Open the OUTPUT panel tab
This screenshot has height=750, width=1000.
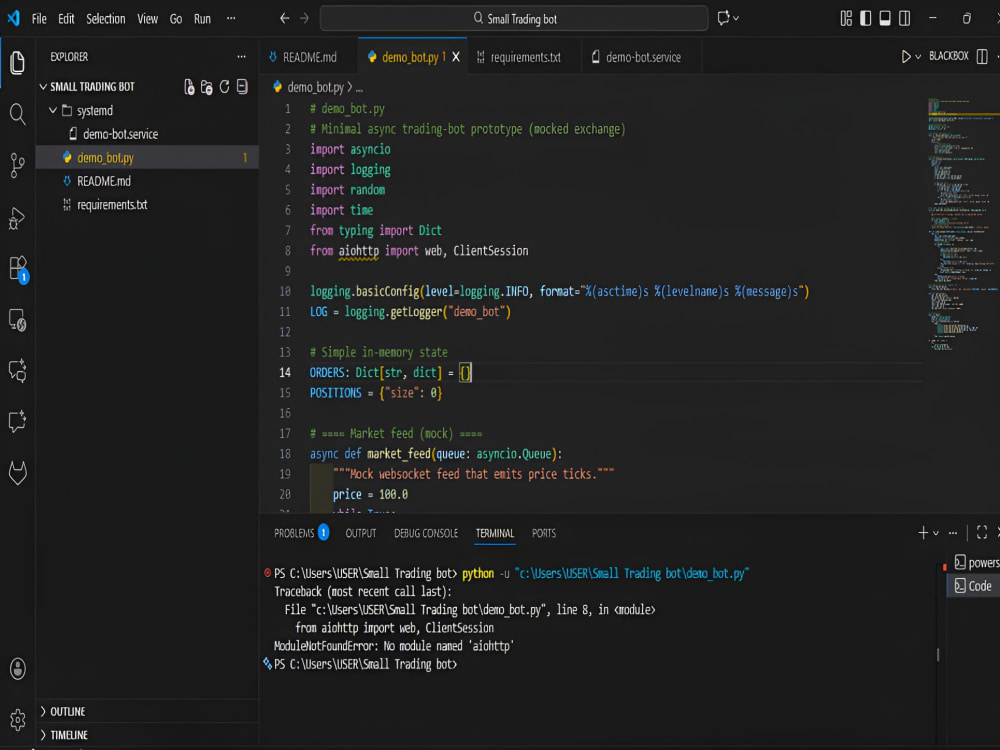pos(361,533)
